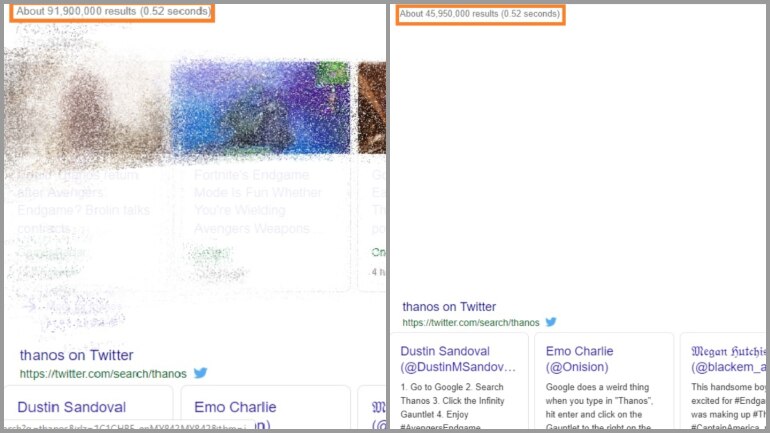Open the blue Fortnite Endgame thumbnail image
This screenshot has height=433, width=770.
point(260,108)
